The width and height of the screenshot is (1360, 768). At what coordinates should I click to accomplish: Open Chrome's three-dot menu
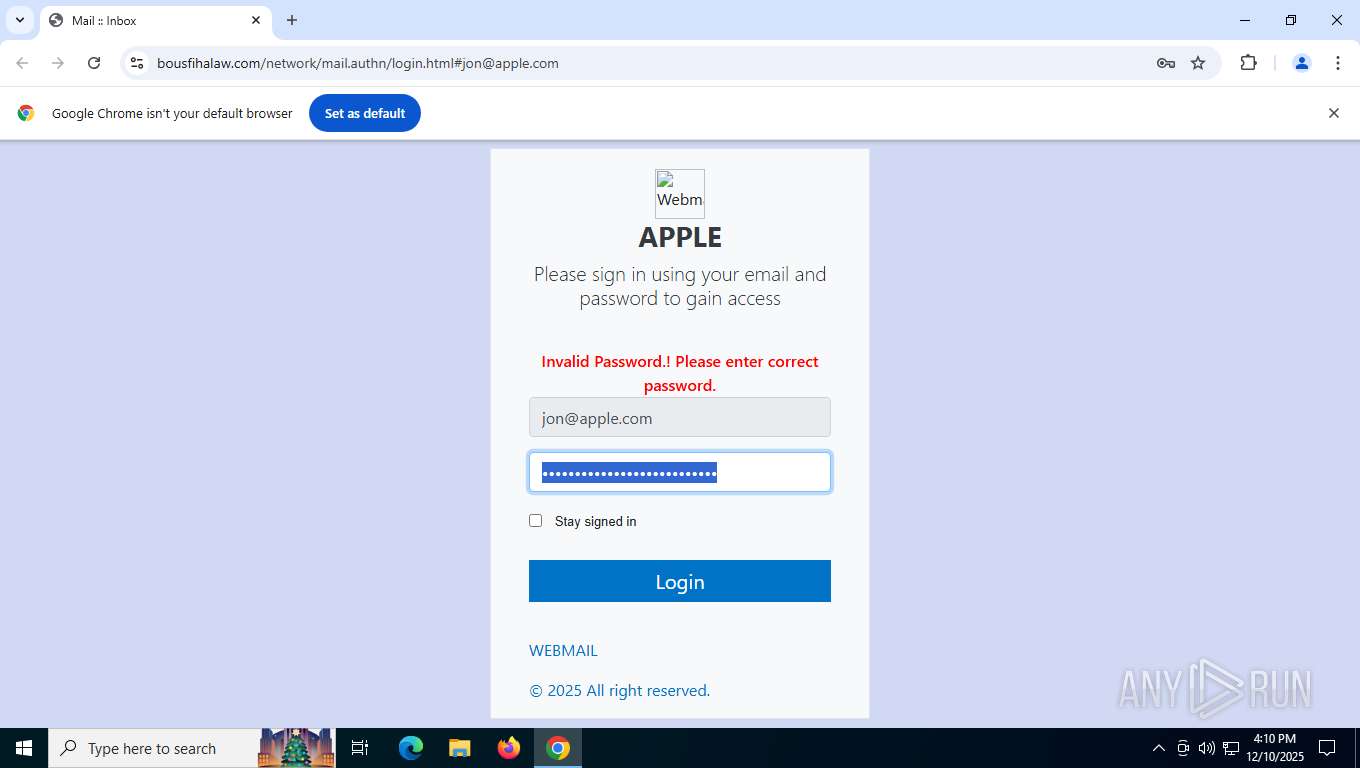[1338, 63]
